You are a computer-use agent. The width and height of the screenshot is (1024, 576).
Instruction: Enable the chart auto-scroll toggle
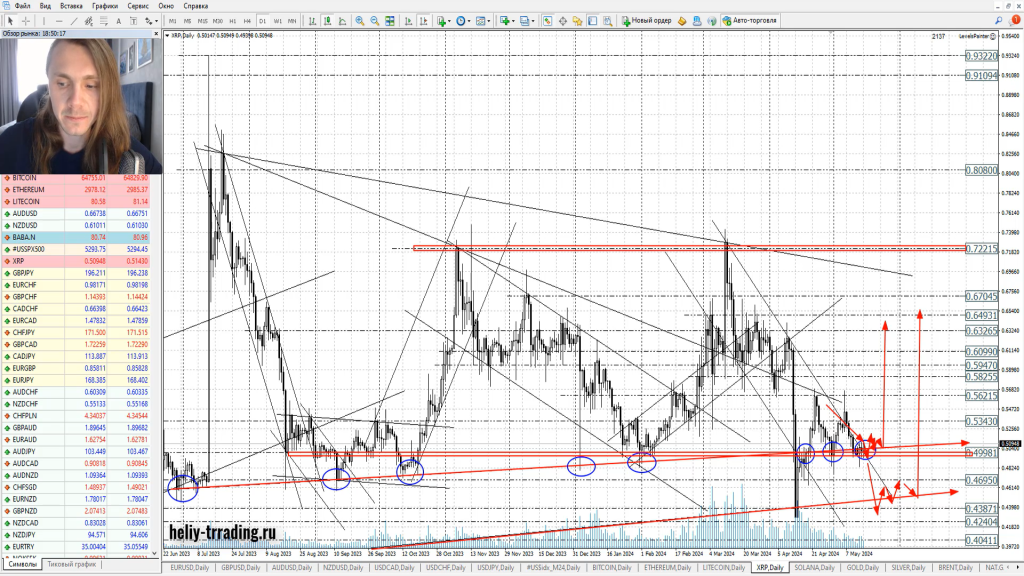pos(408,20)
